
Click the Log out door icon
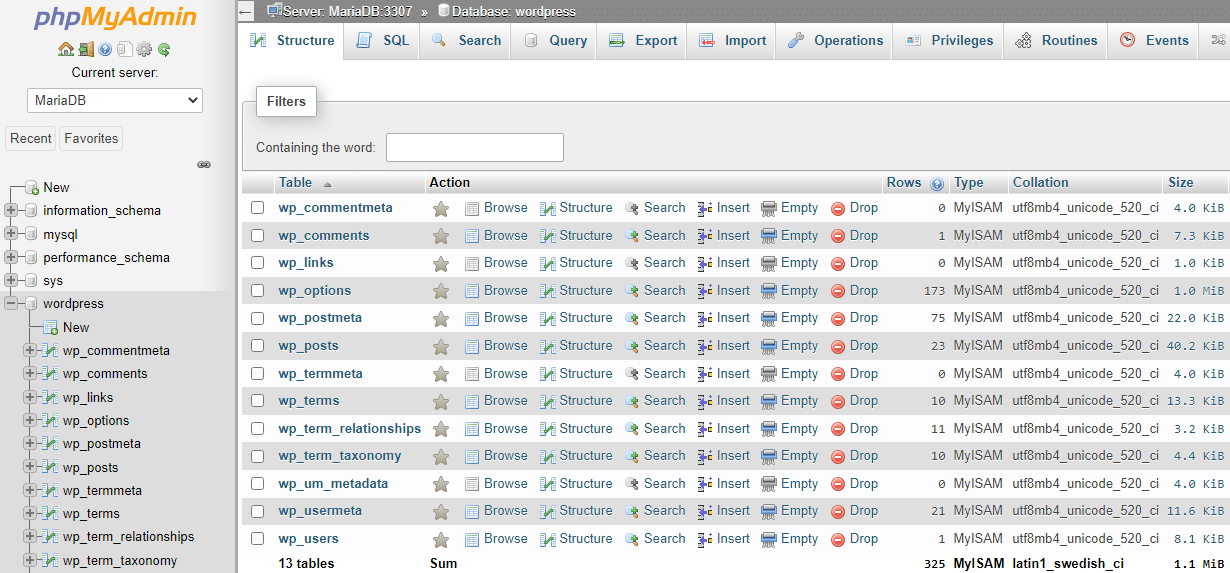tap(86, 49)
